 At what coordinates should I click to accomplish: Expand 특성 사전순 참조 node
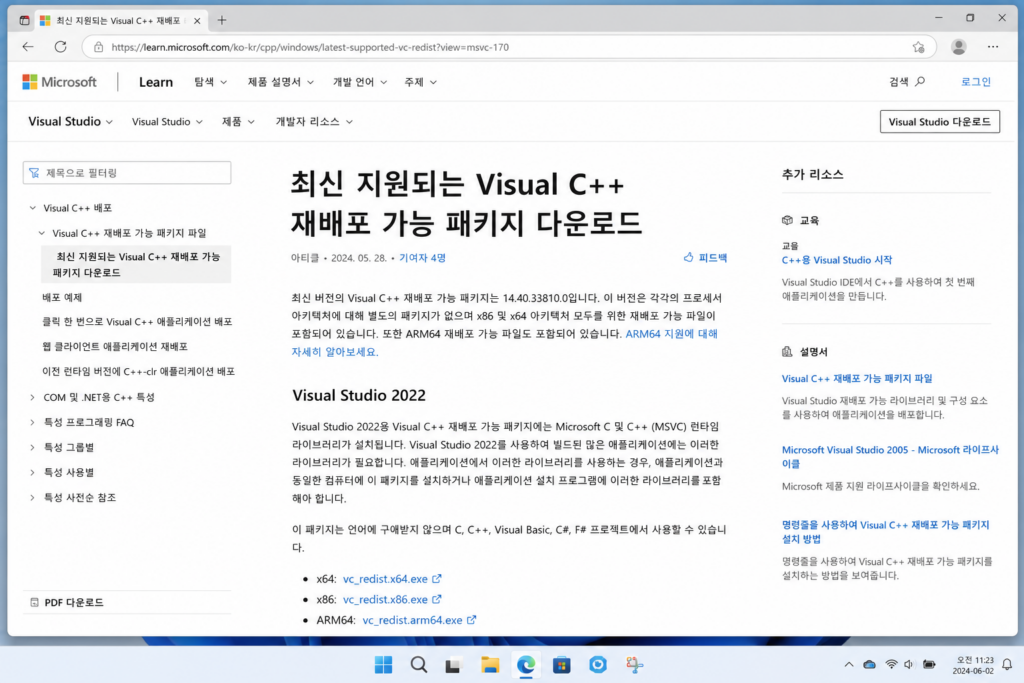(x=33, y=498)
